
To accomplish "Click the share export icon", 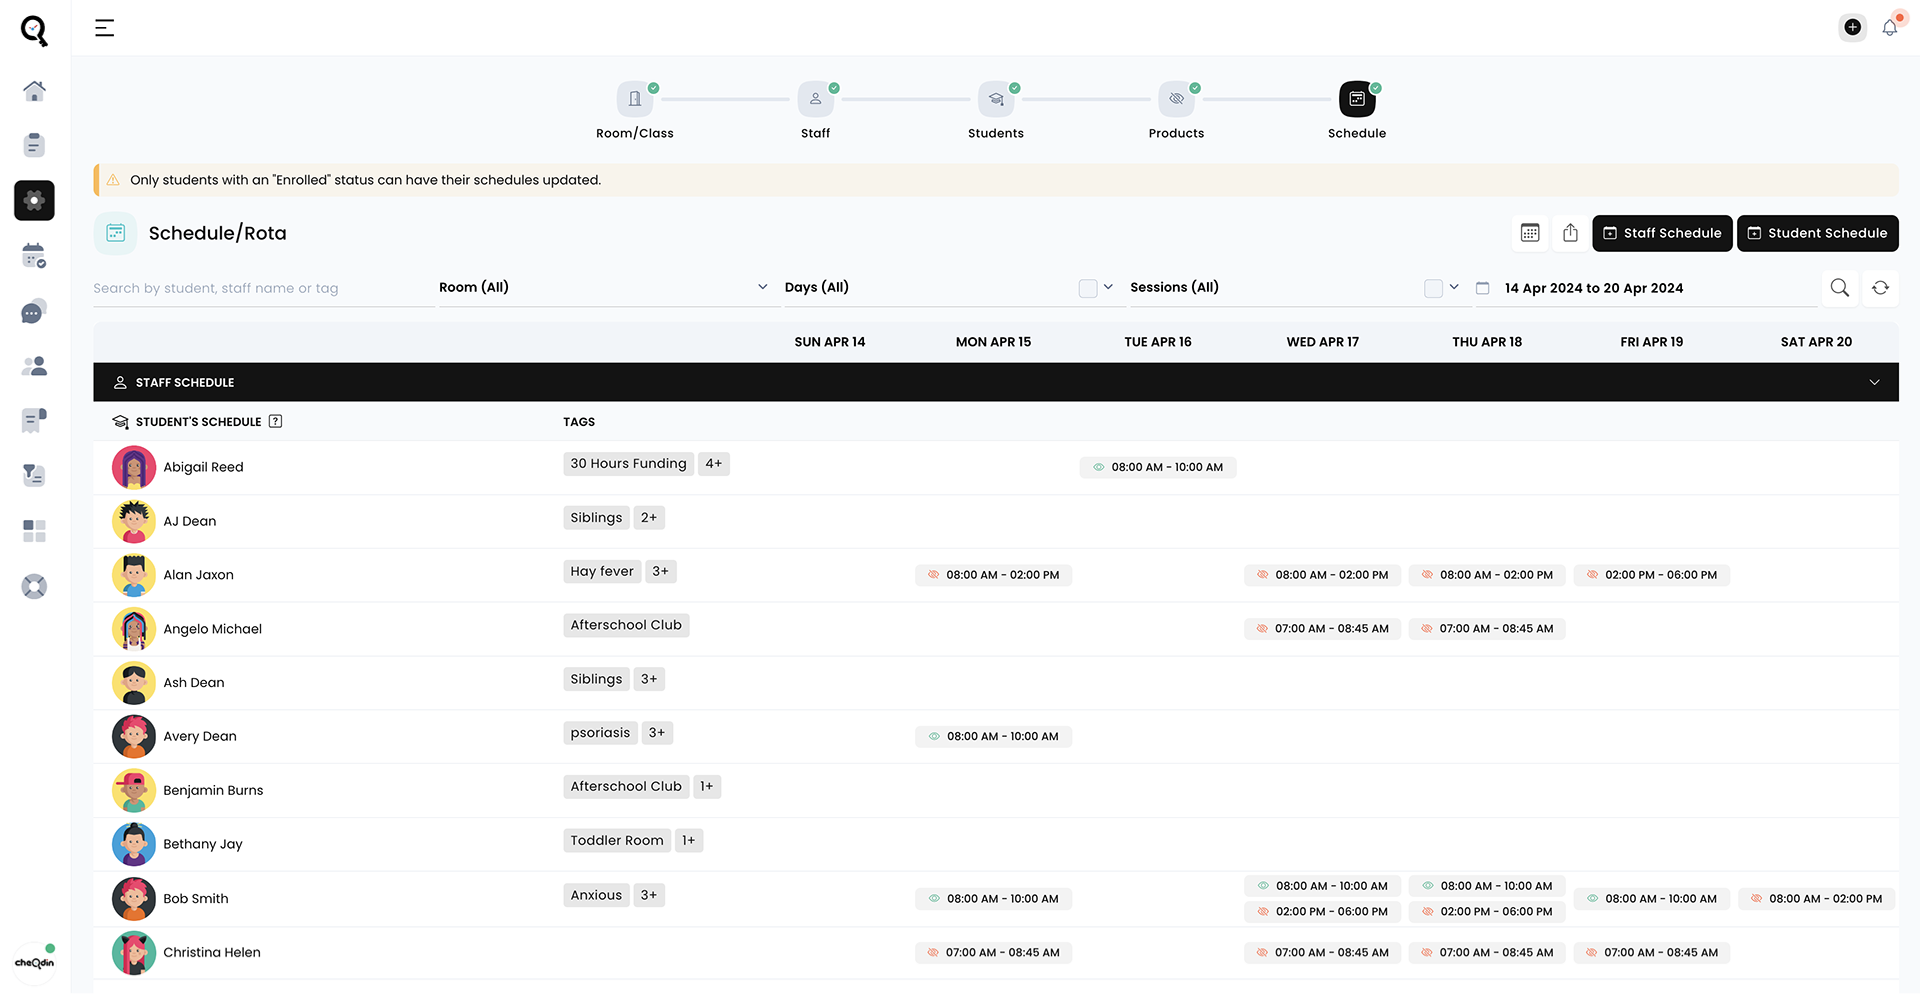I will (1570, 233).
